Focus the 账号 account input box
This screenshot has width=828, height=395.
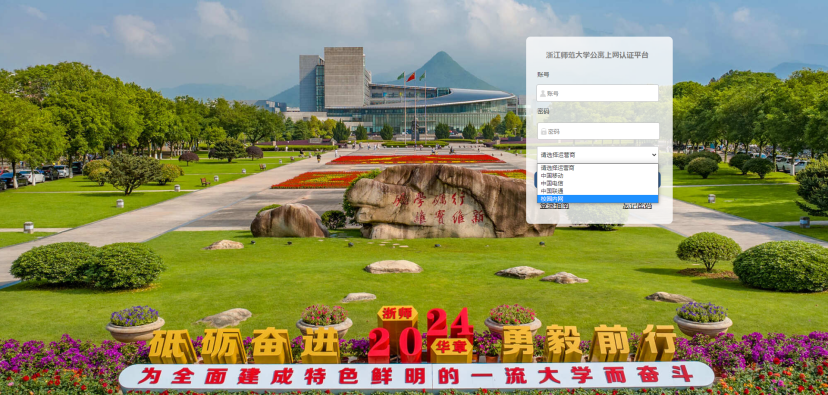pyautogui.click(x=598, y=93)
